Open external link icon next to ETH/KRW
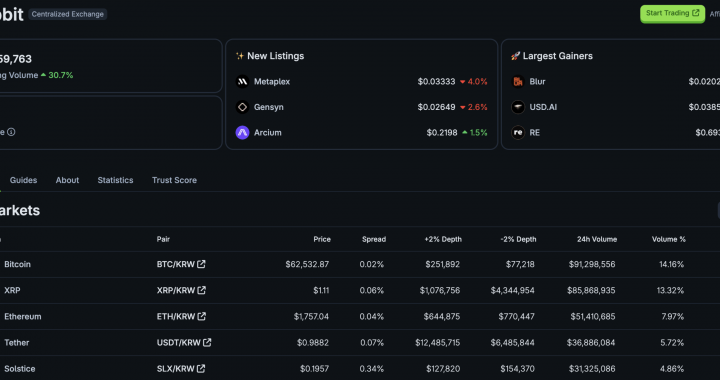Image resolution: width=720 pixels, height=380 pixels. pos(202,316)
